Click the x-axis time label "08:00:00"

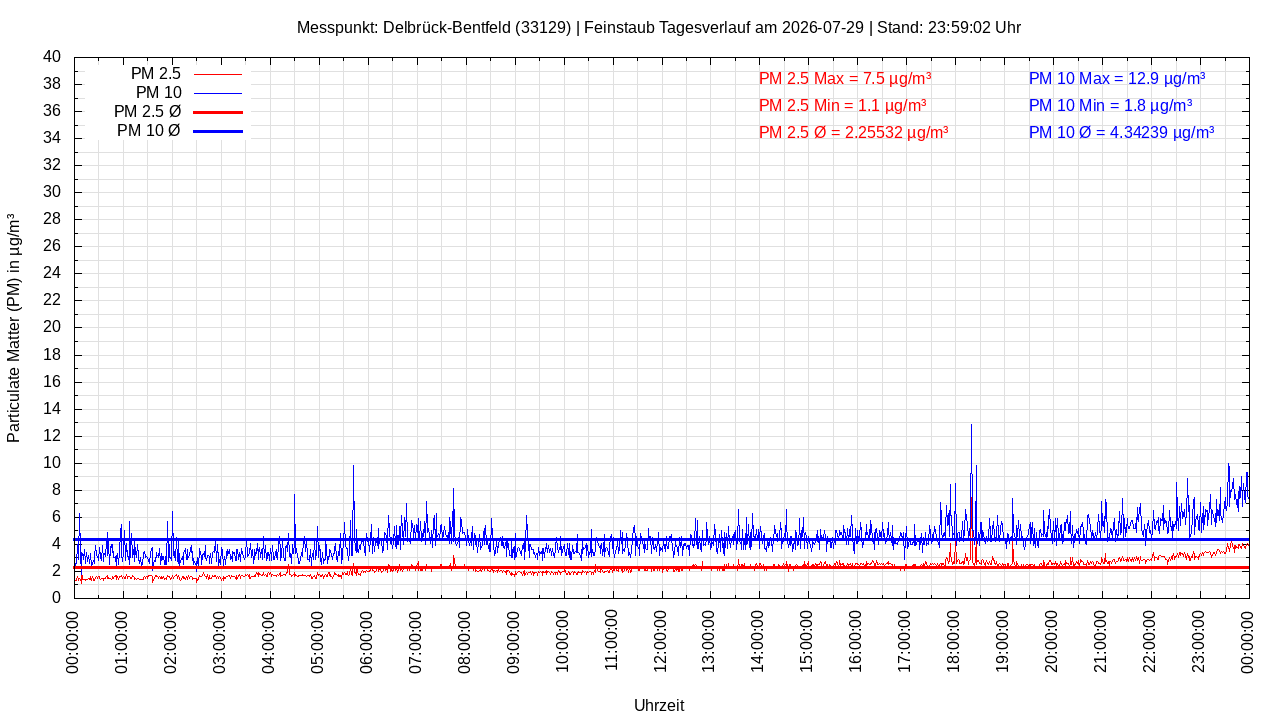466,641
